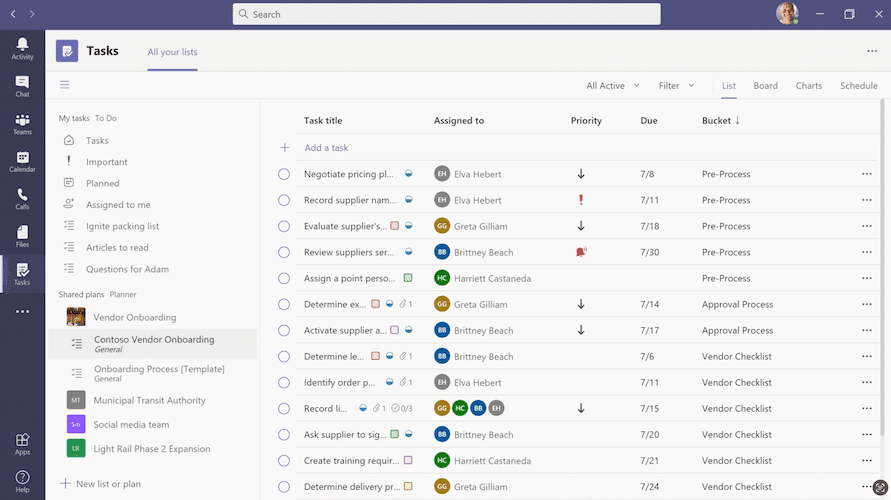Switch to the List view tab

point(728,85)
